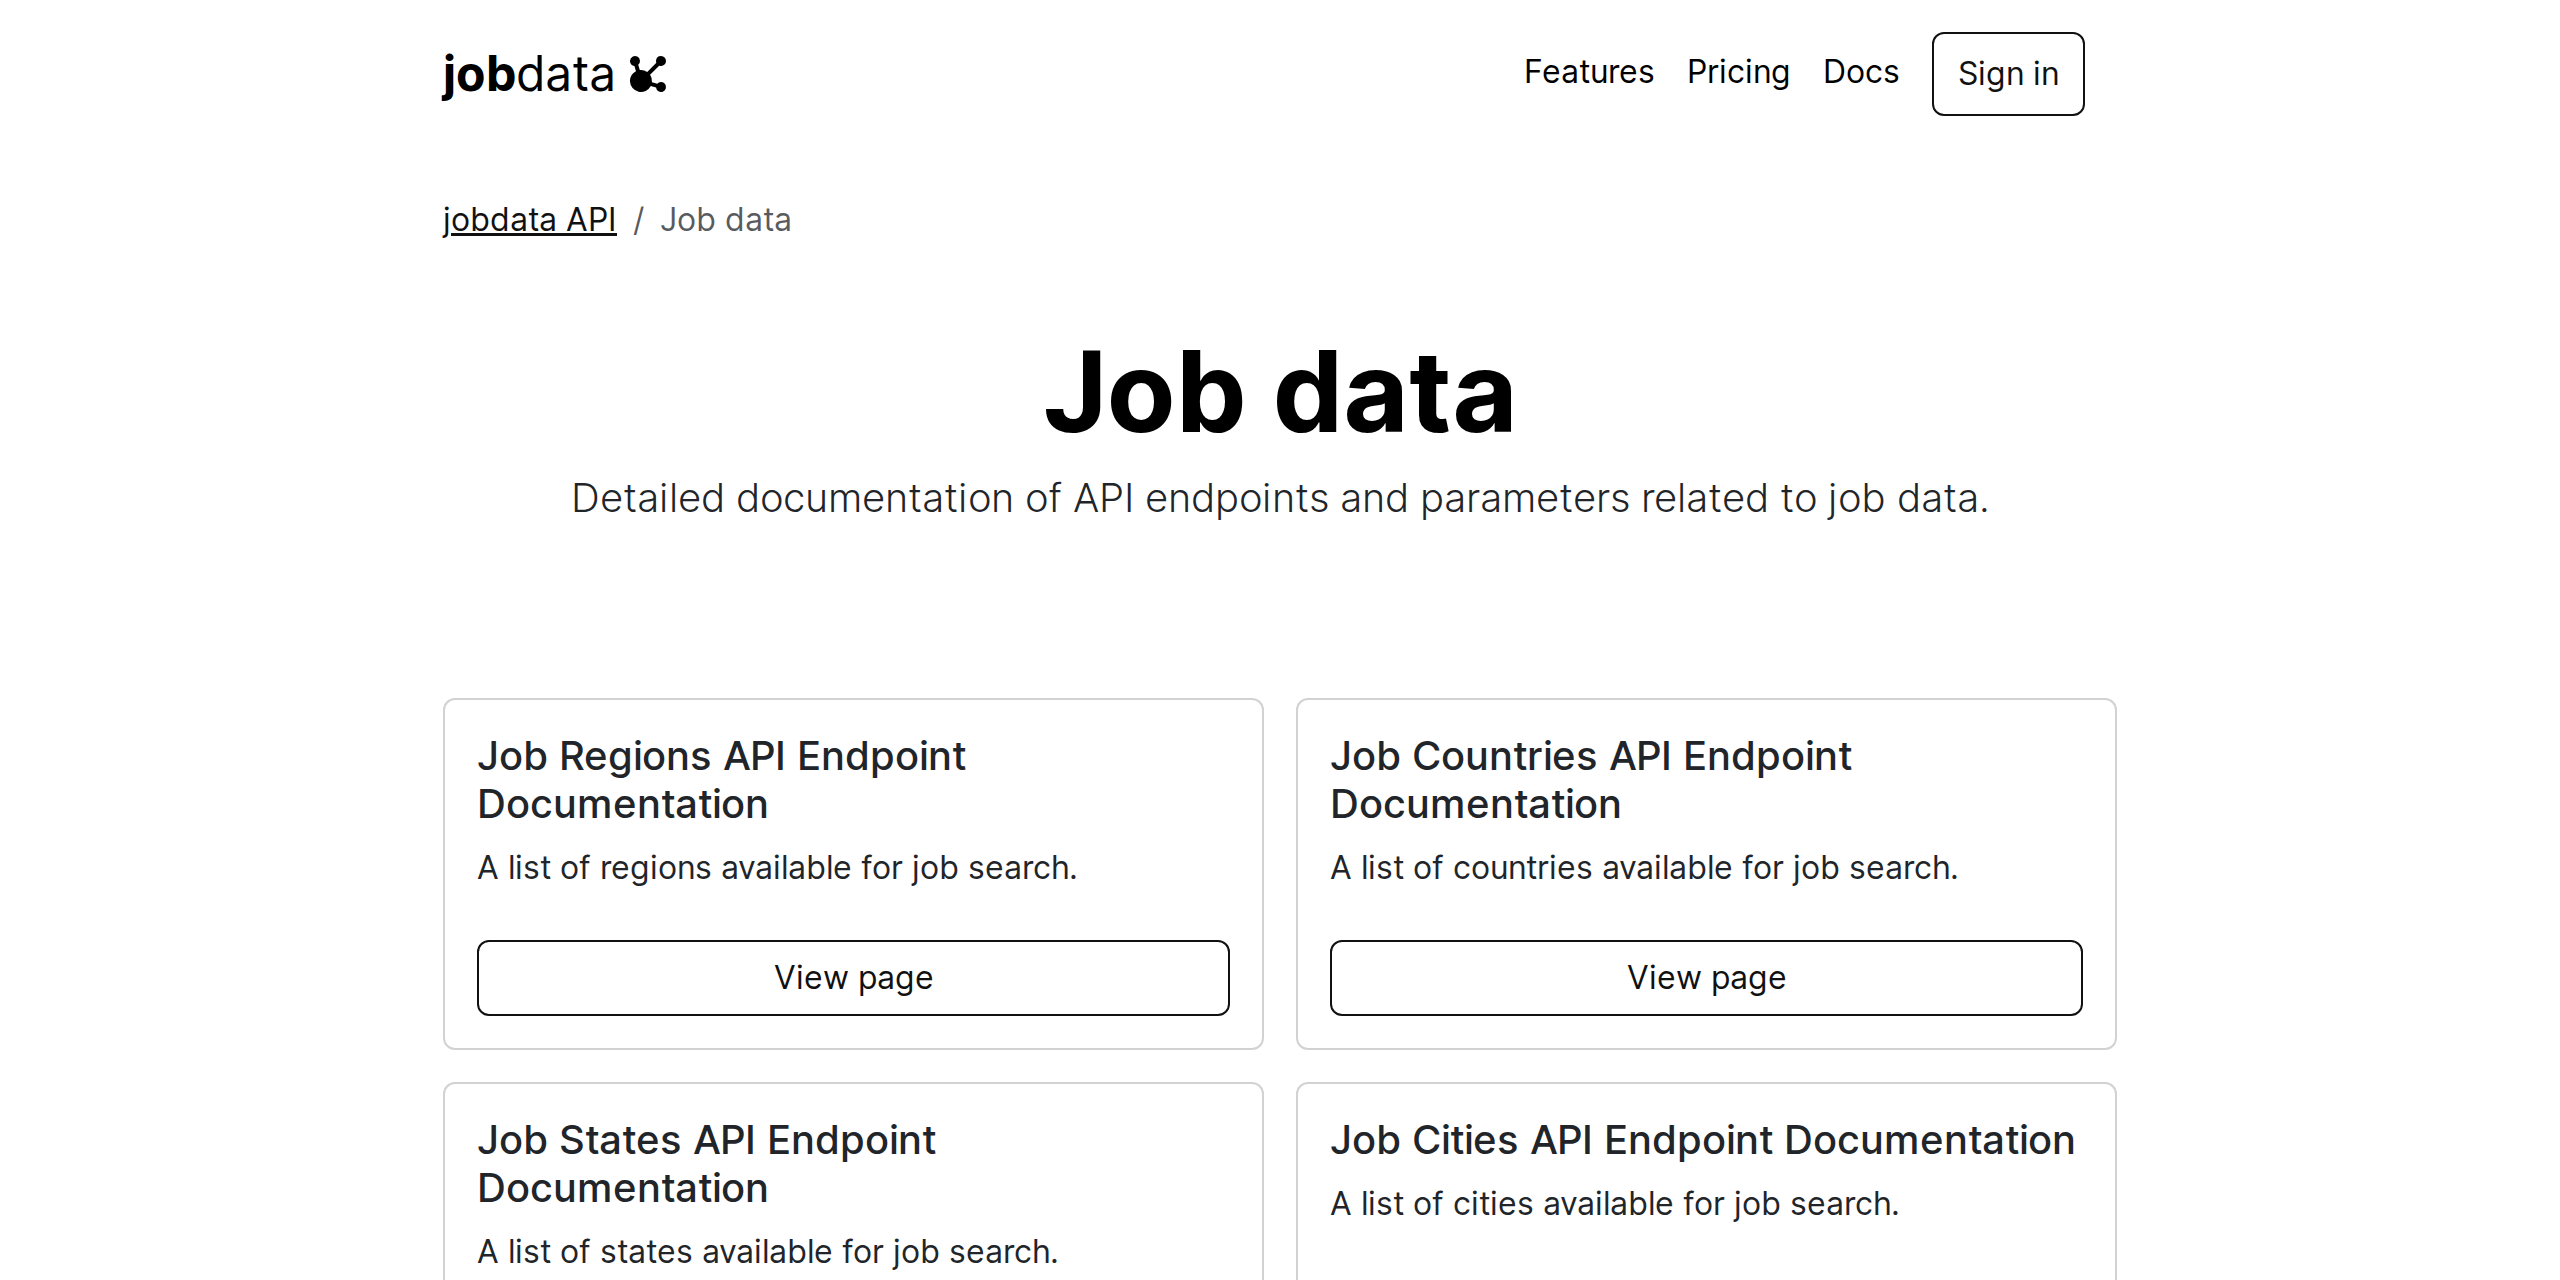The image size is (2560, 1280).
Task: Click the Job data breadcrumb label
Action: [x=726, y=219]
